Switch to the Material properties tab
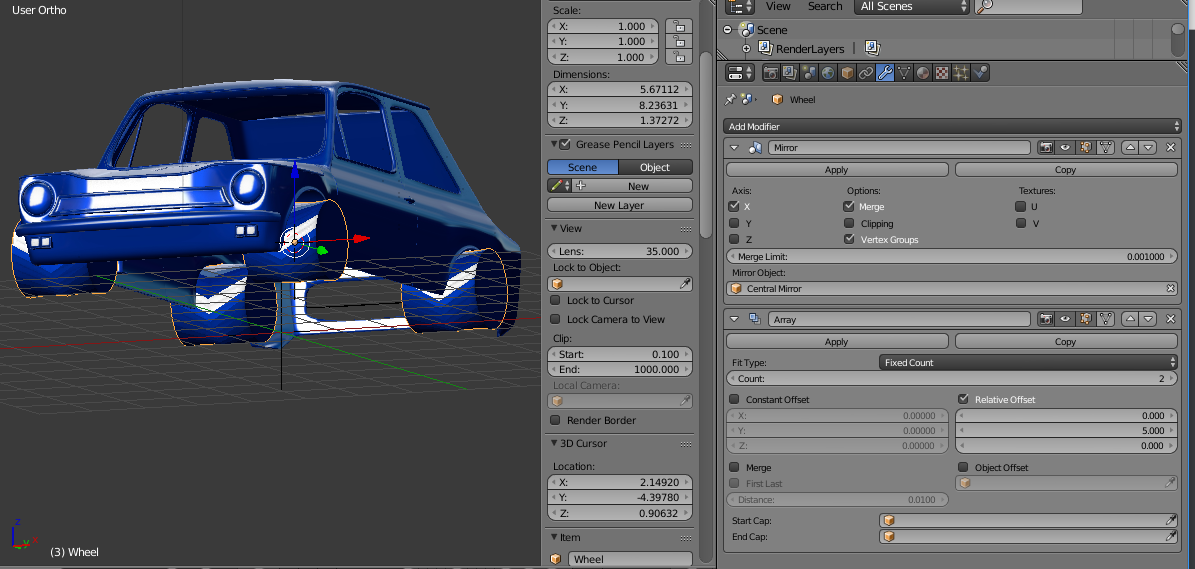 923,73
